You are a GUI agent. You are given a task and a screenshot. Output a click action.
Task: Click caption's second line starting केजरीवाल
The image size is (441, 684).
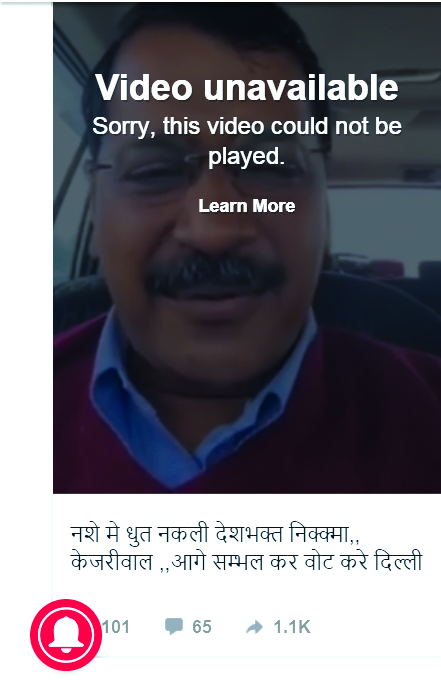coord(246,561)
